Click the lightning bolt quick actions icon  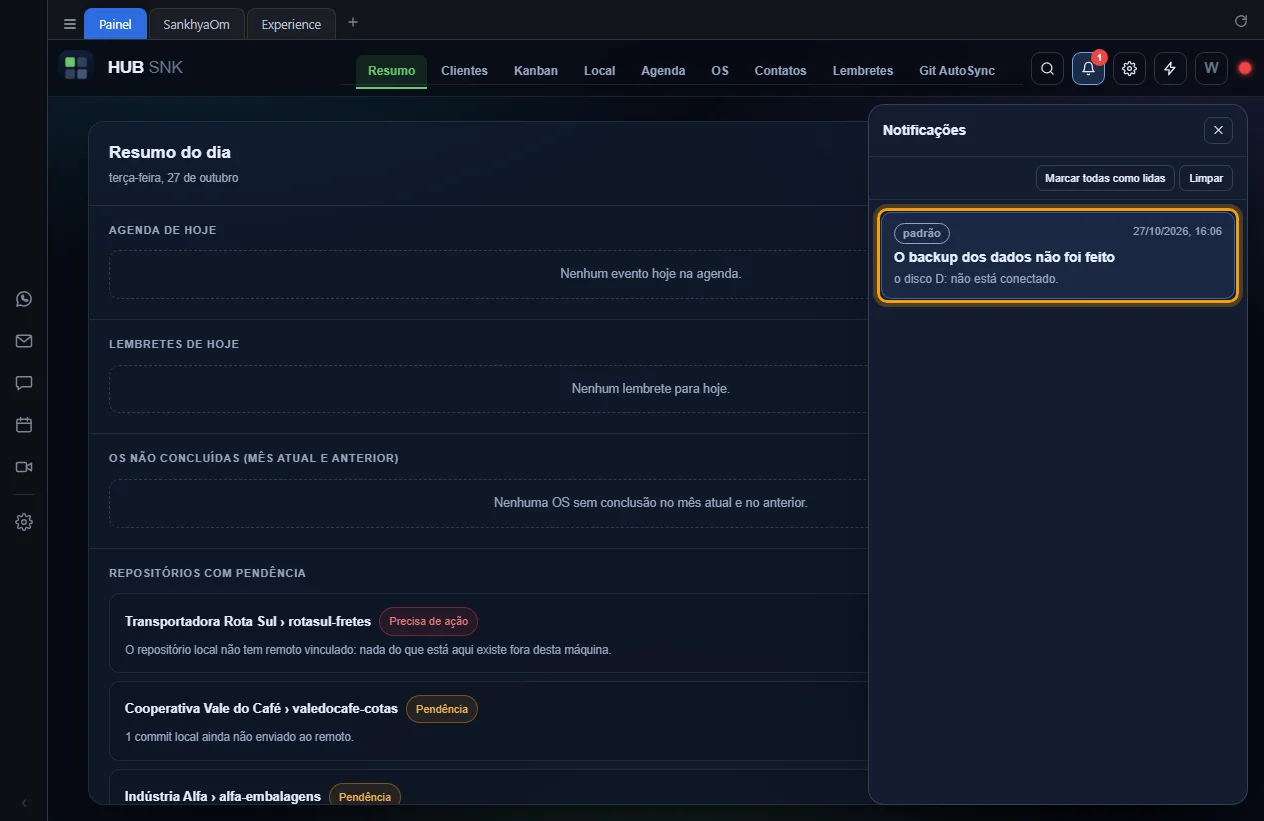[x=1171, y=68]
